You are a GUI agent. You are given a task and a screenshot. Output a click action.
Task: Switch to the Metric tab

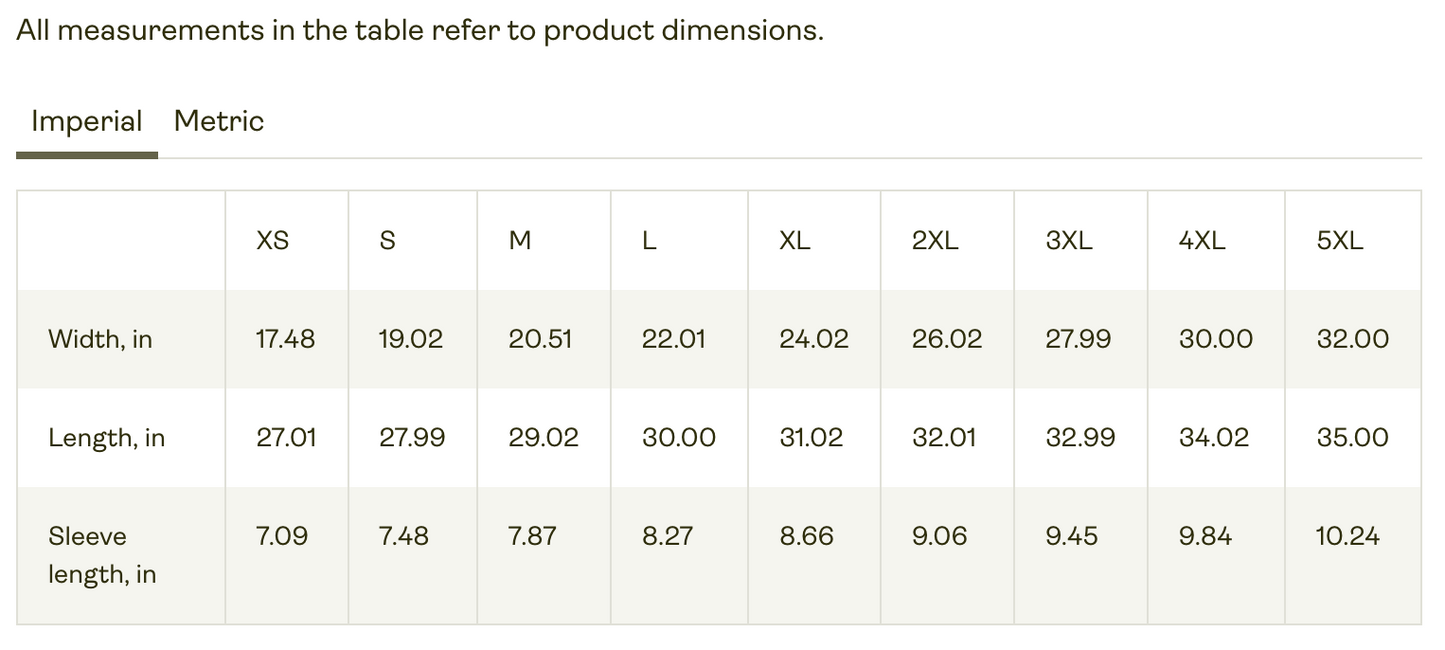tap(218, 121)
